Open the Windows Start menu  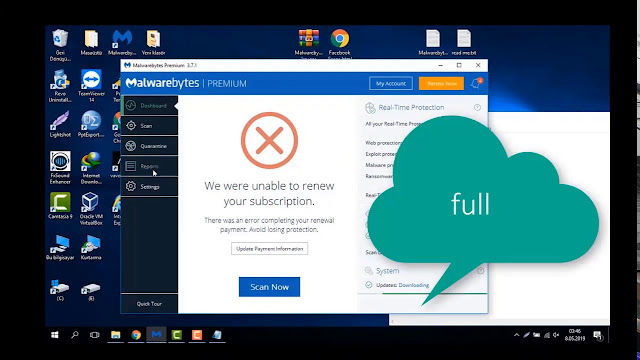tap(55, 335)
